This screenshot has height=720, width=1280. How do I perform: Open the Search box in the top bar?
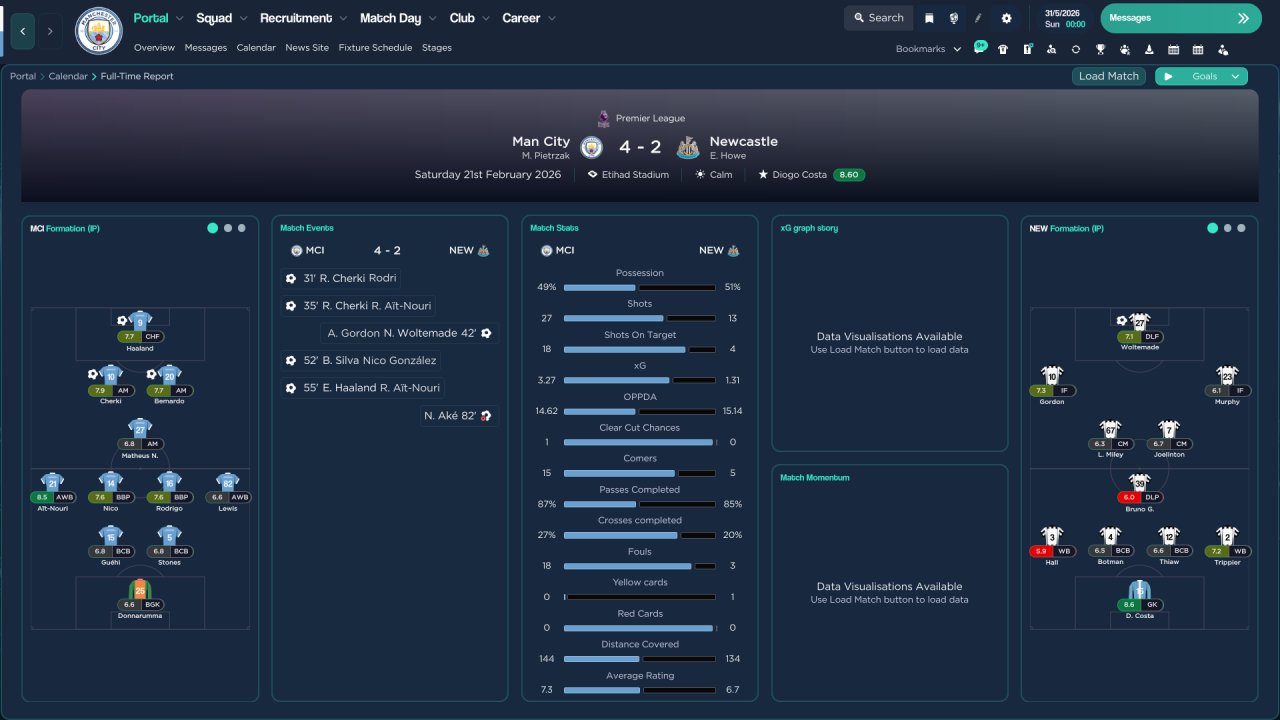pyautogui.click(x=878, y=18)
